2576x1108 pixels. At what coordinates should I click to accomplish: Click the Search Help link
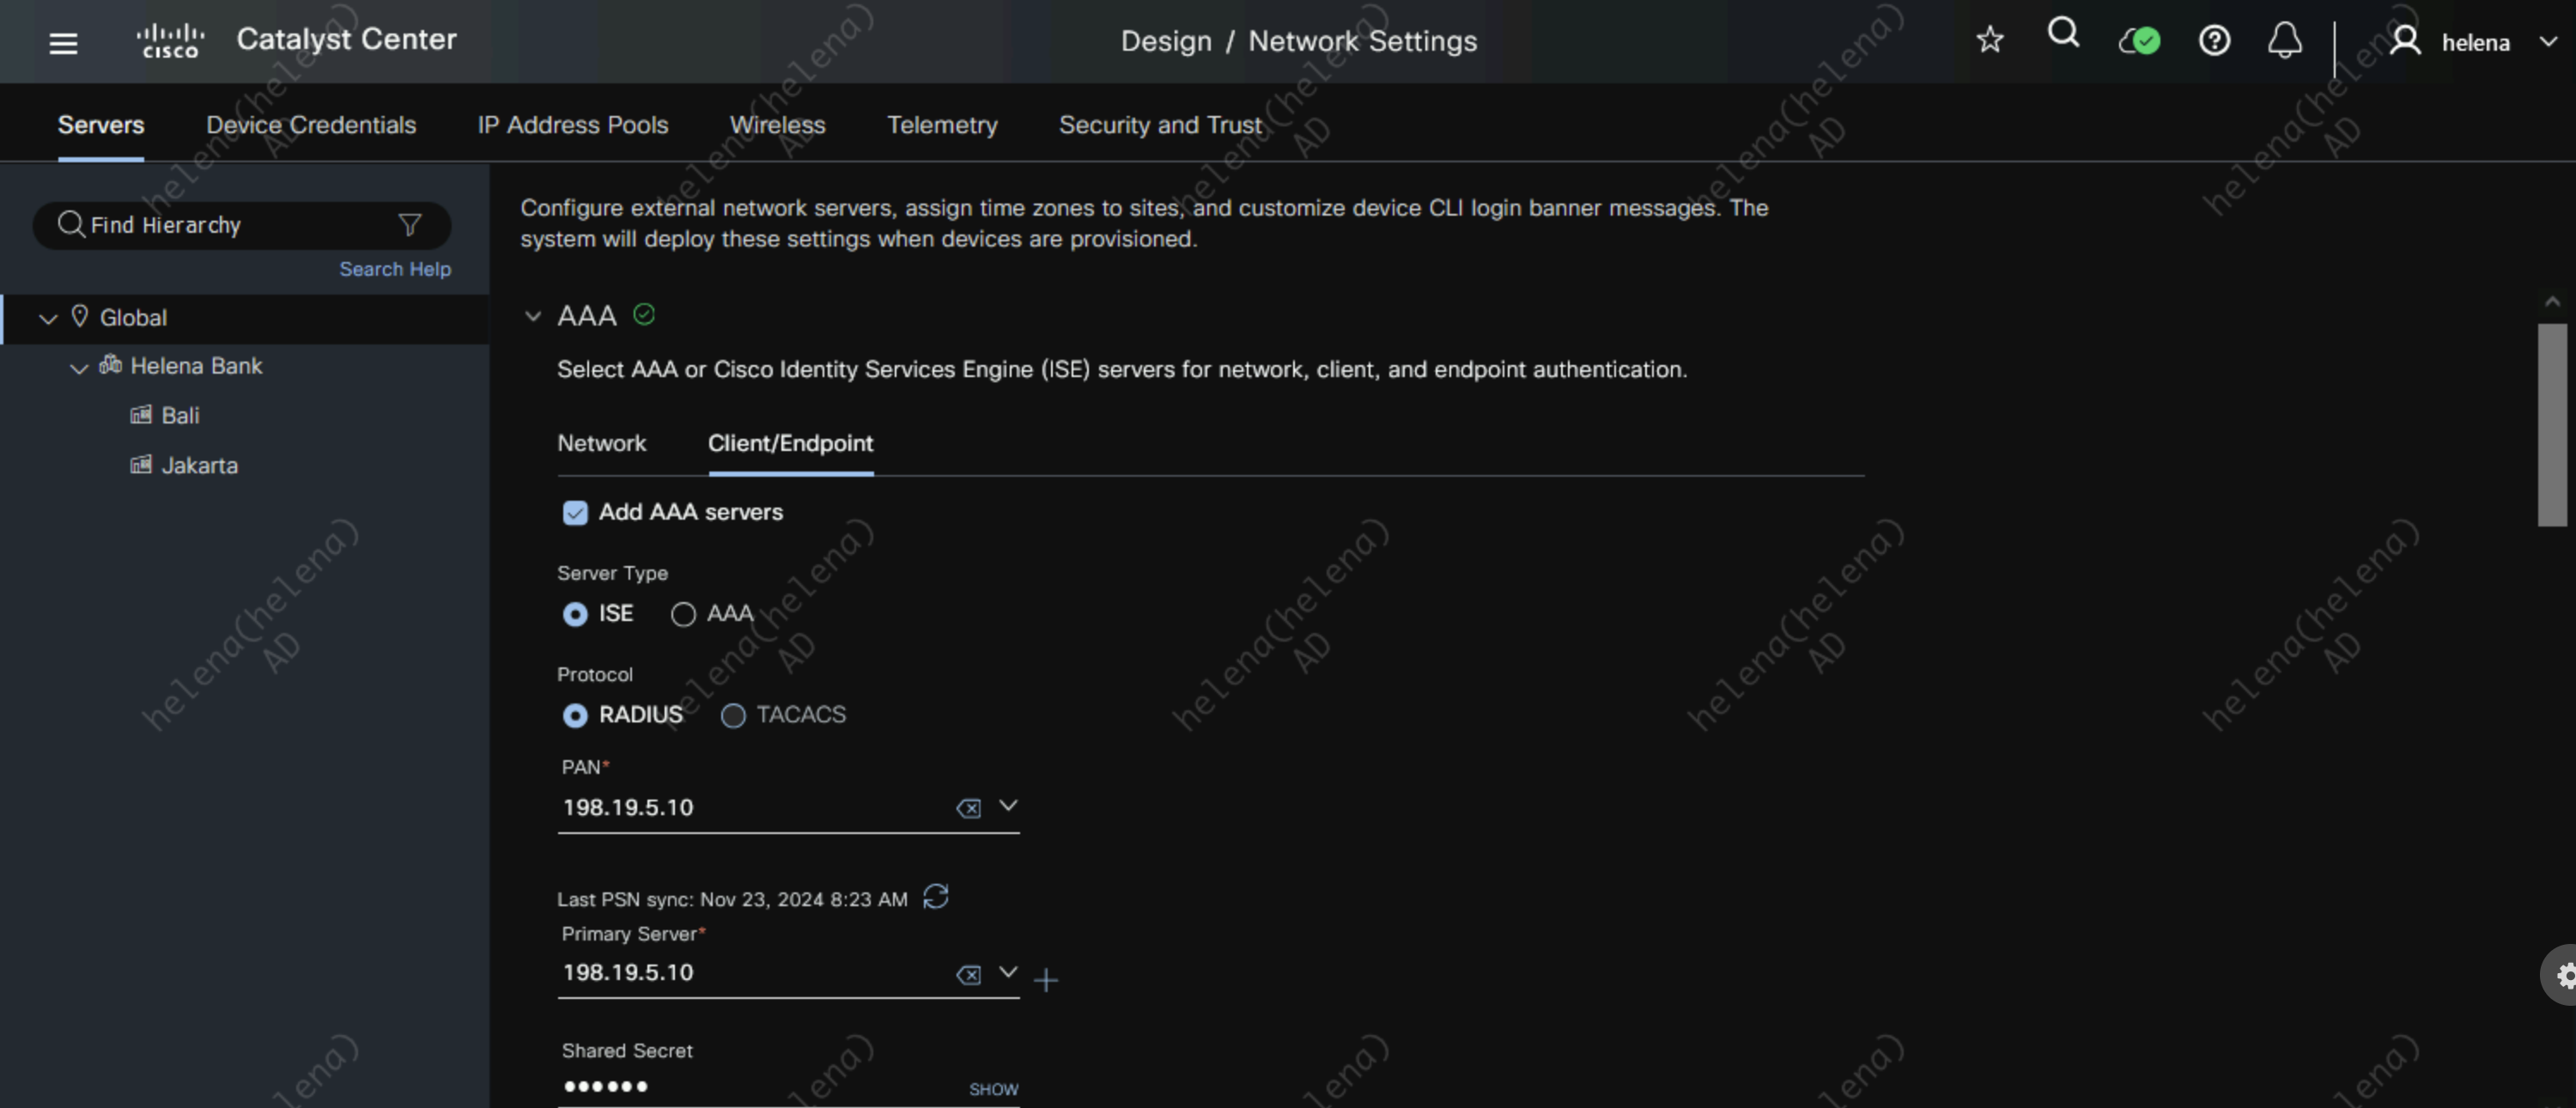[395, 269]
